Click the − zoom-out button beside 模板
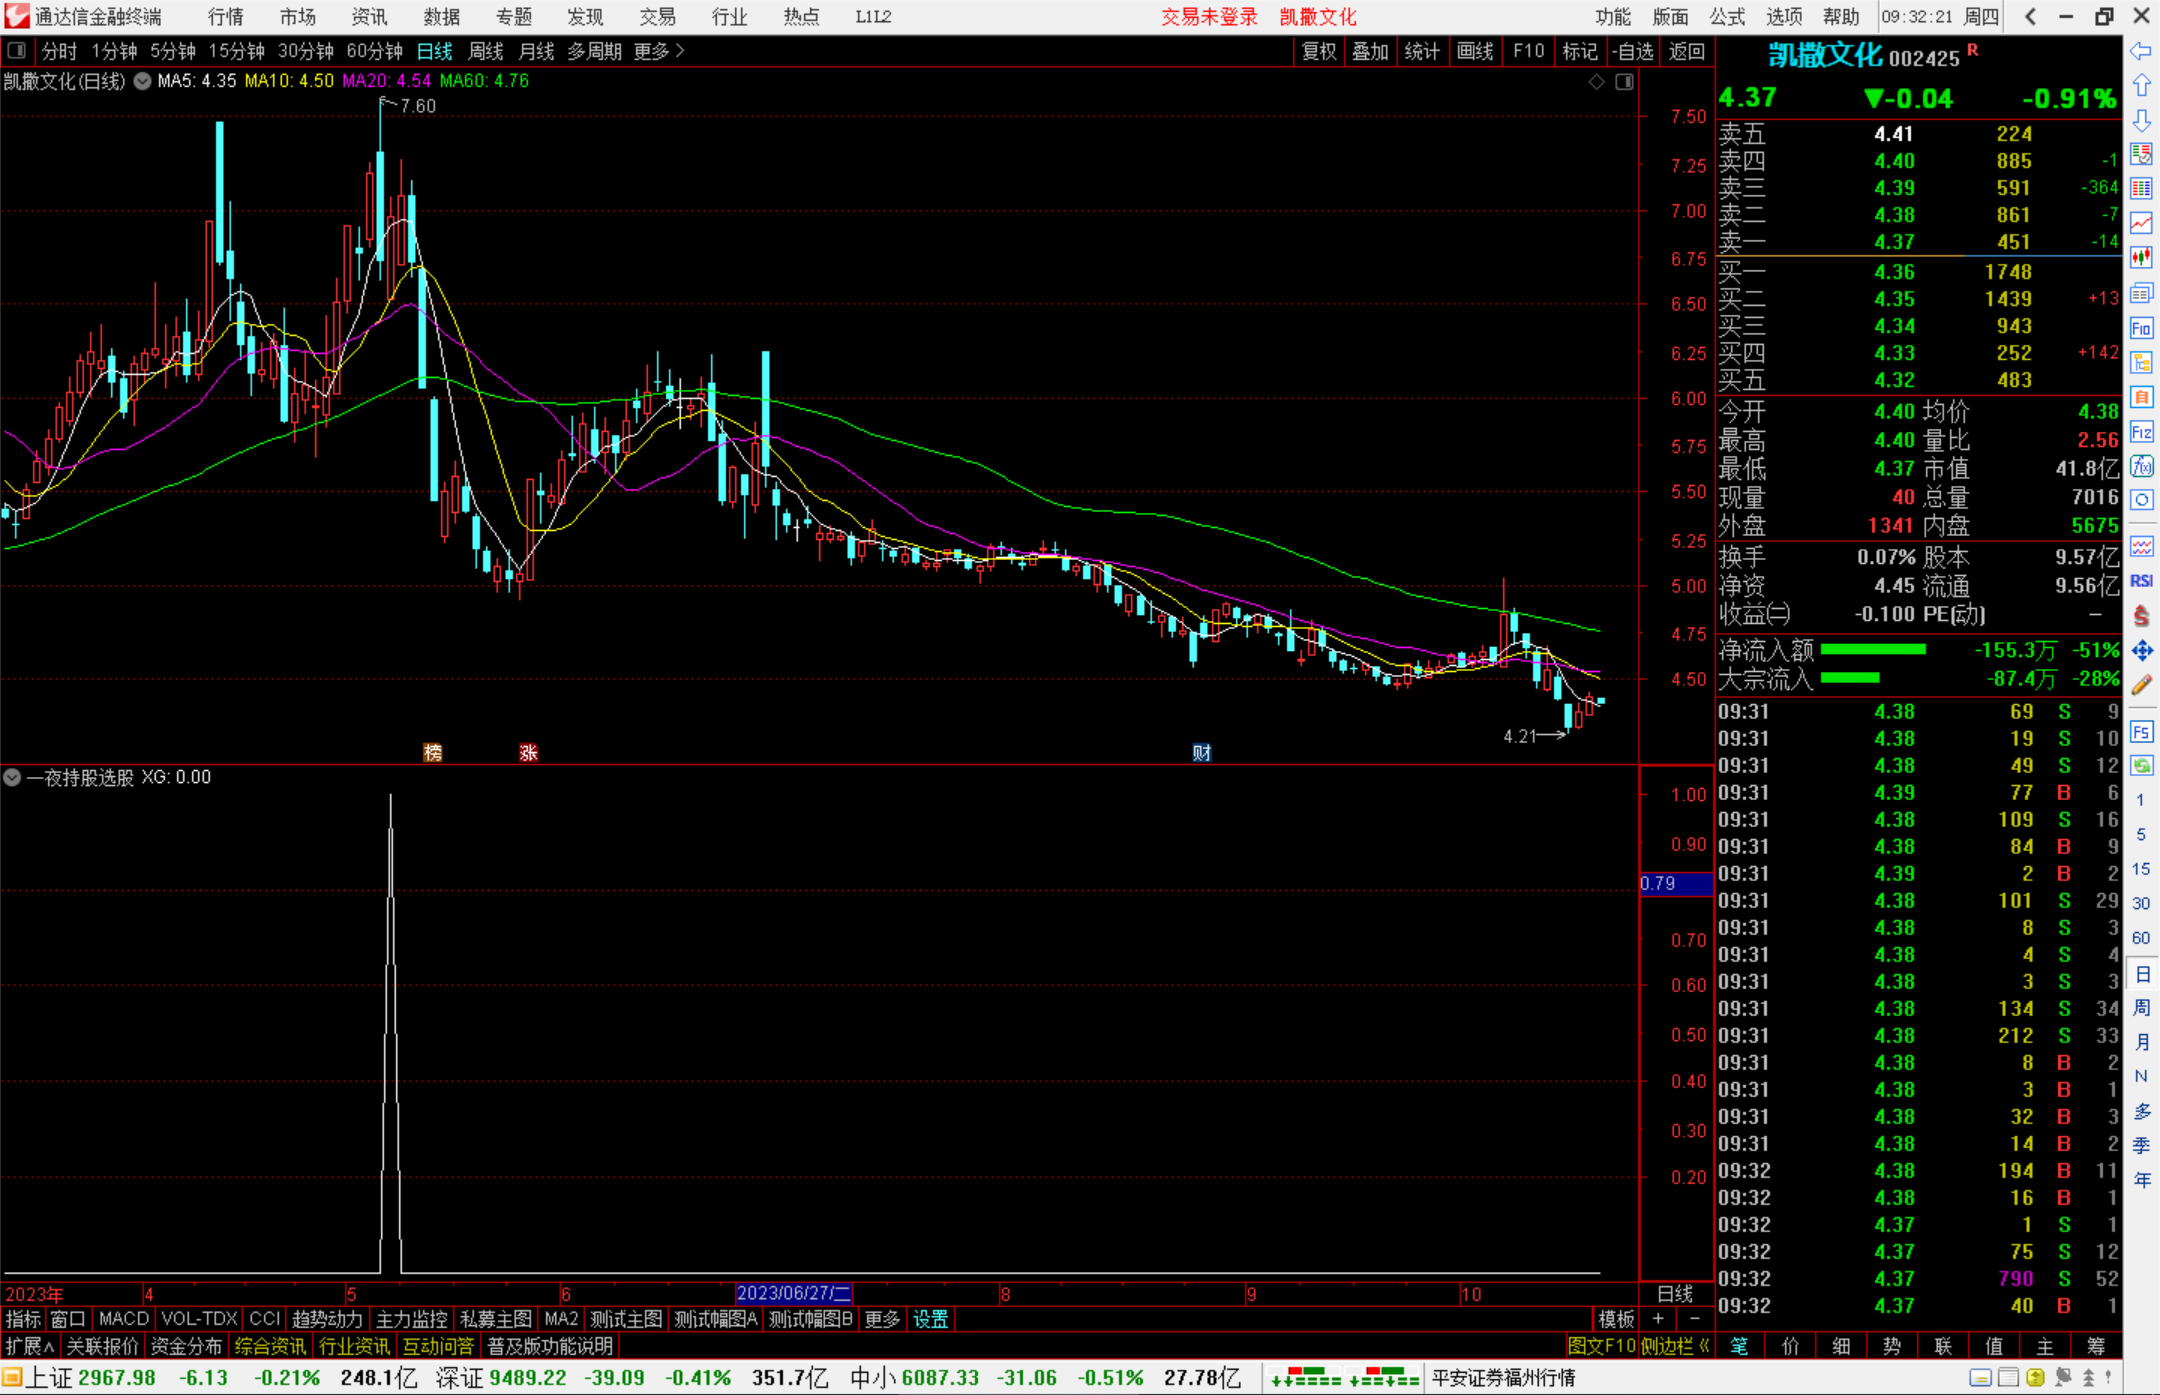Screen dimensions: 2160x1395 [x=1694, y=1319]
